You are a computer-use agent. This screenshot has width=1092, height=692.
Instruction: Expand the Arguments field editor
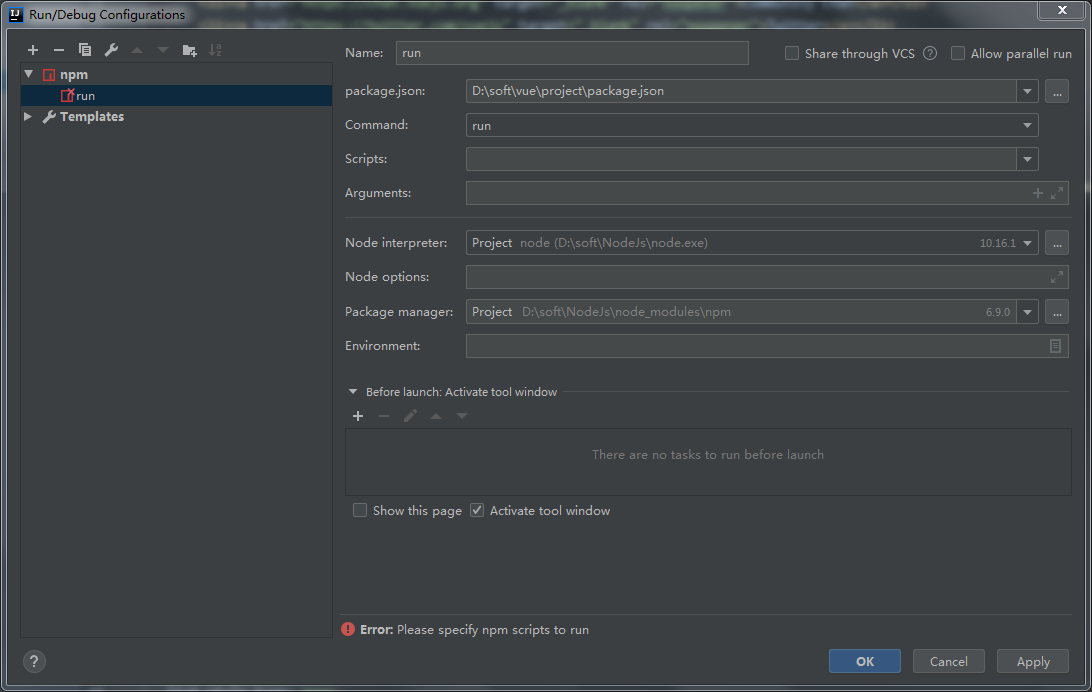[x=1057, y=193]
